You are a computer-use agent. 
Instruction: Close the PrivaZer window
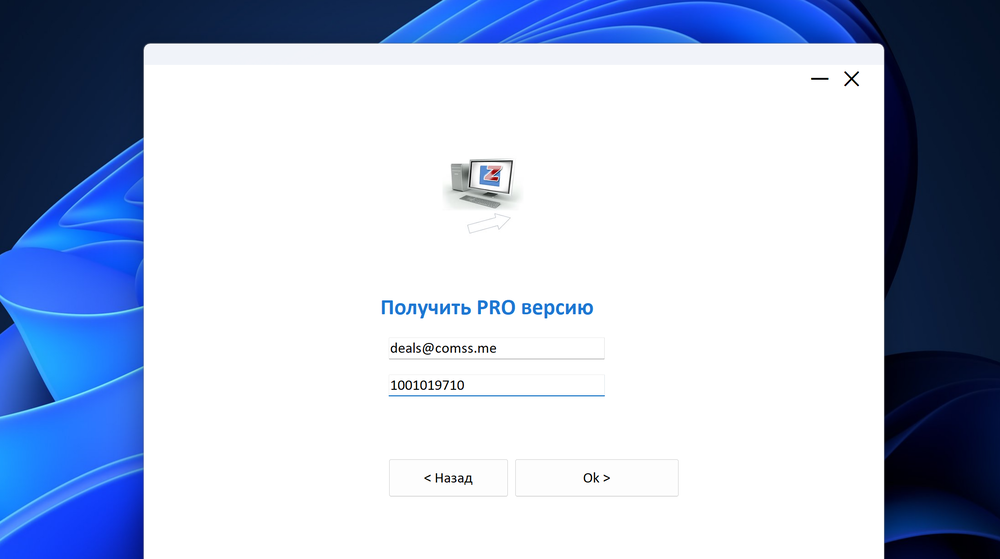click(x=851, y=79)
